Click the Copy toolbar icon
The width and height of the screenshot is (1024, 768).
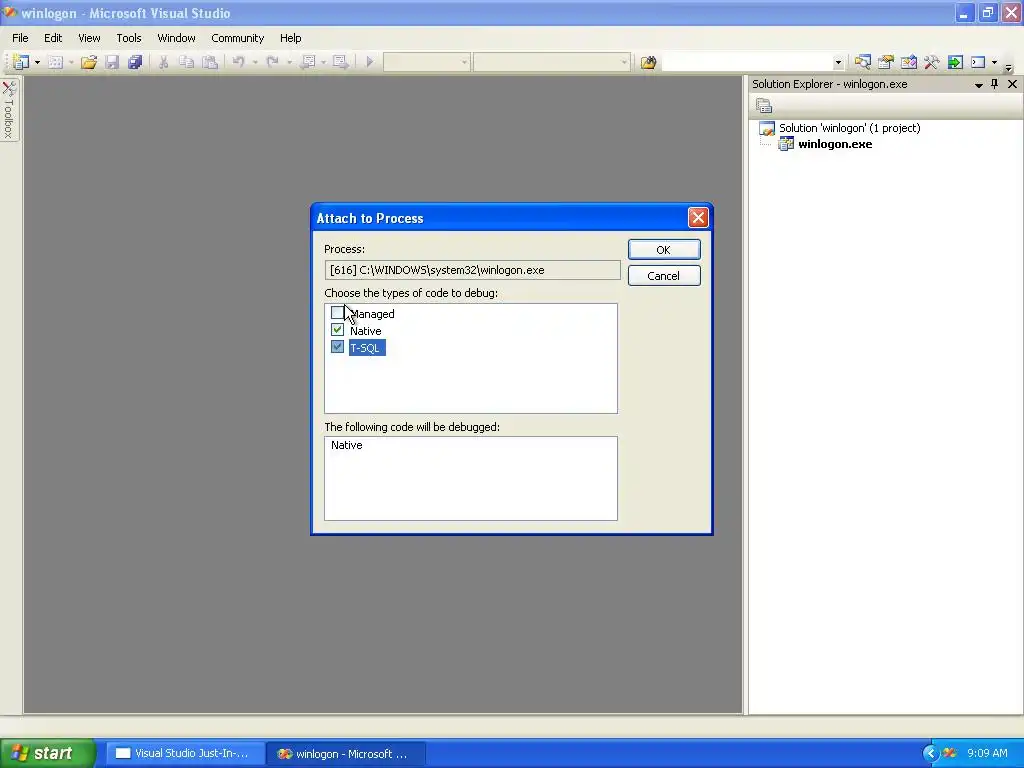tap(187, 62)
